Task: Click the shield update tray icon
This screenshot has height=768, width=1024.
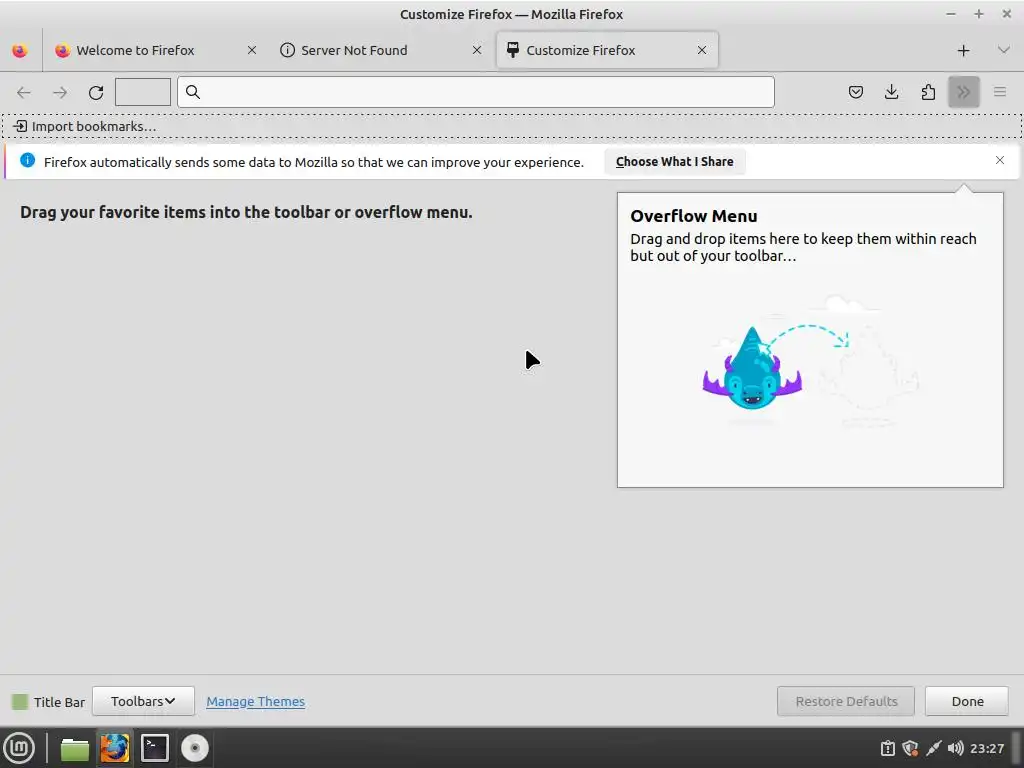Action: click(910, 748)
